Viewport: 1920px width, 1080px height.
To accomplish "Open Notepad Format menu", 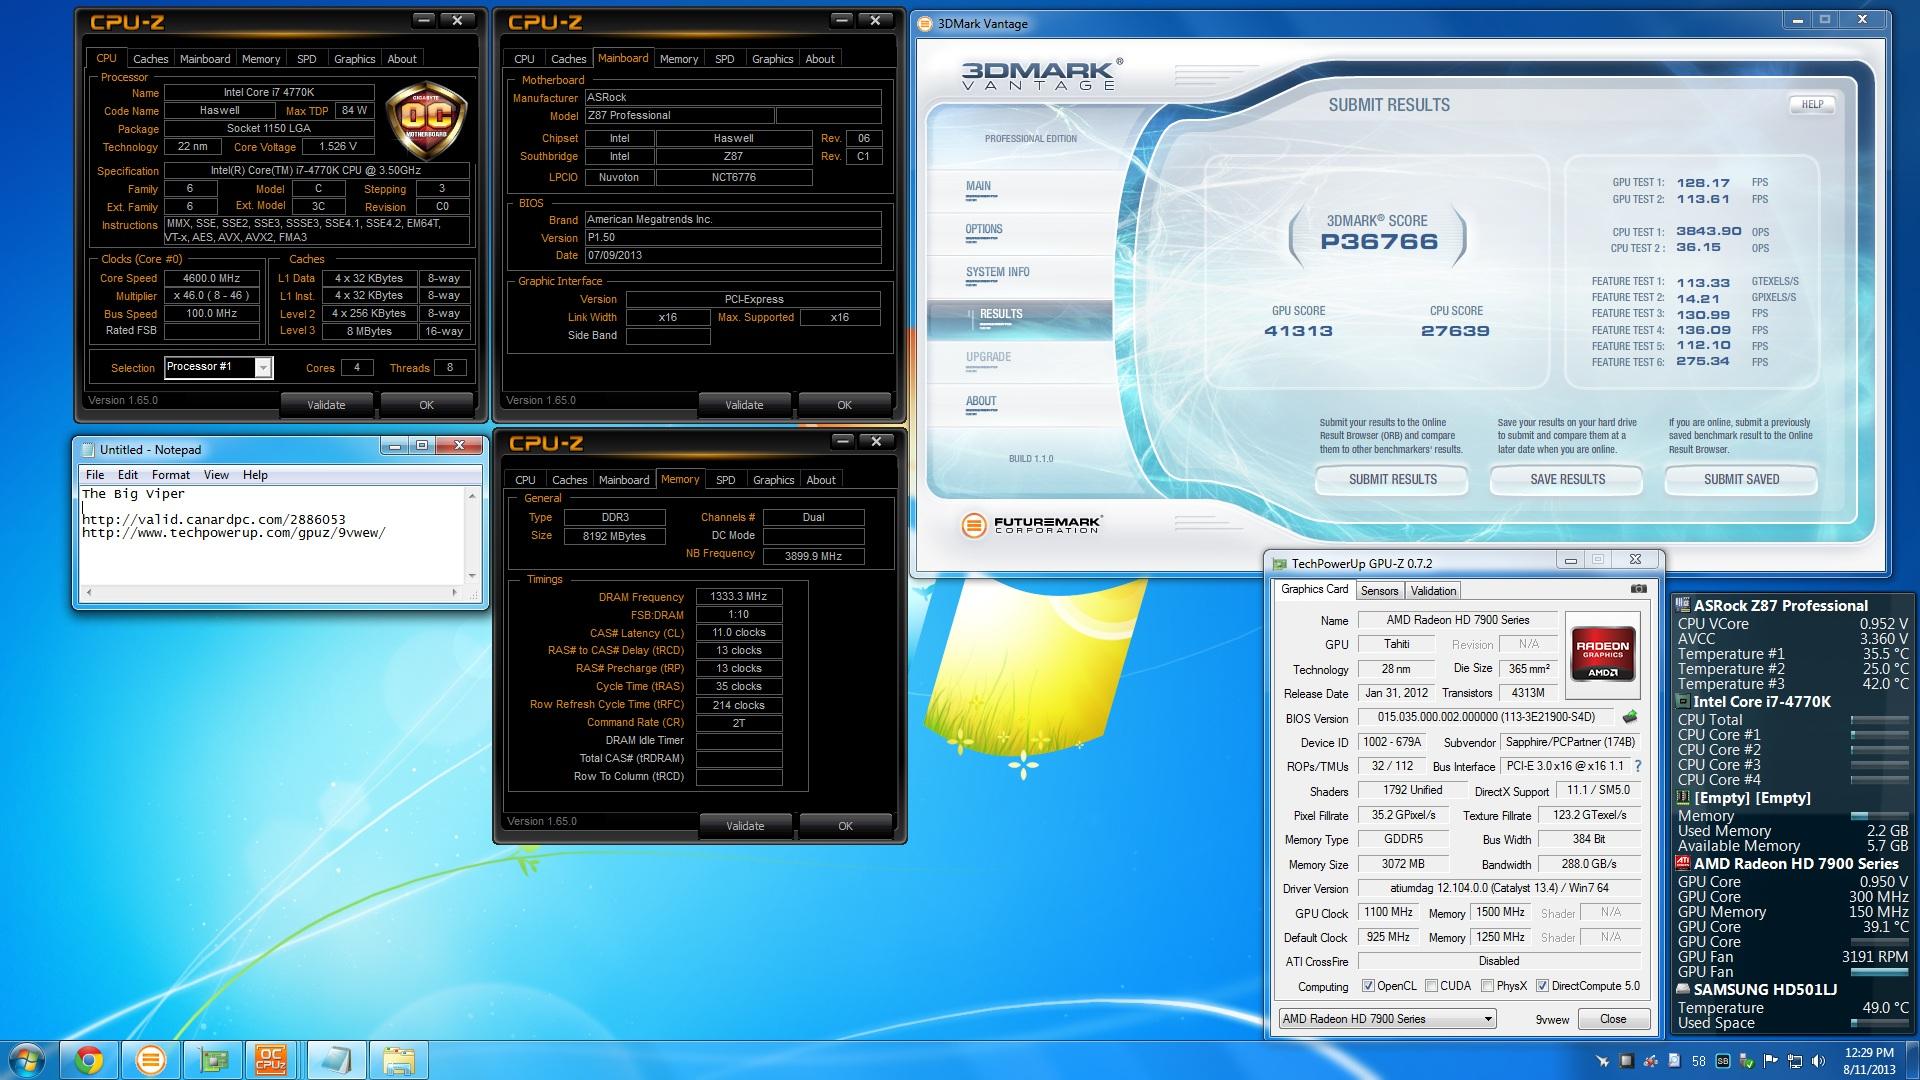I will [x=171, y=475].
